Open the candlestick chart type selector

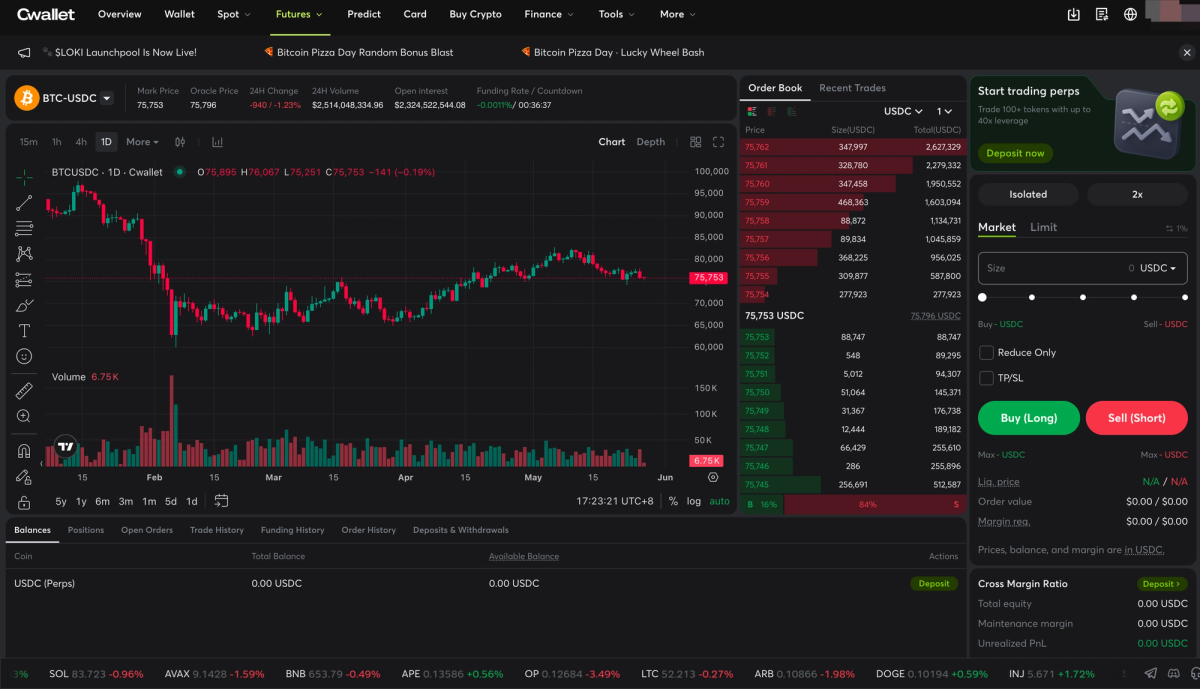[x=180, y=142]
